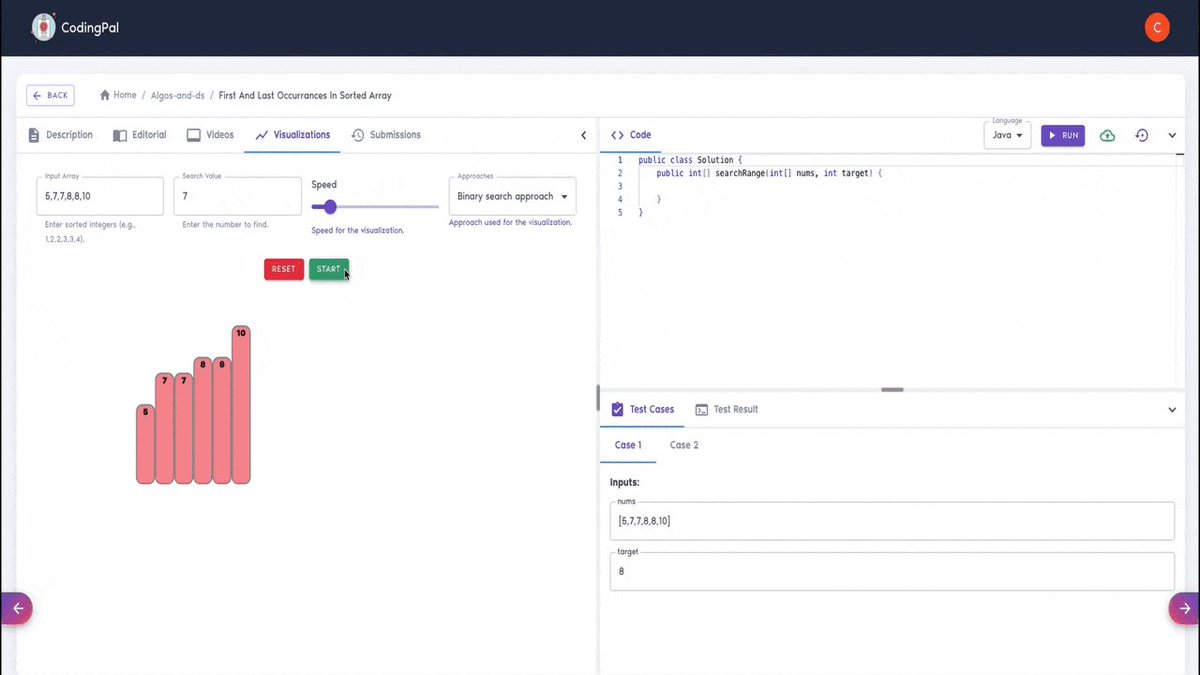Select the Case 2 tab
This screenshot has height=675, width=1200.
[684, 445]
